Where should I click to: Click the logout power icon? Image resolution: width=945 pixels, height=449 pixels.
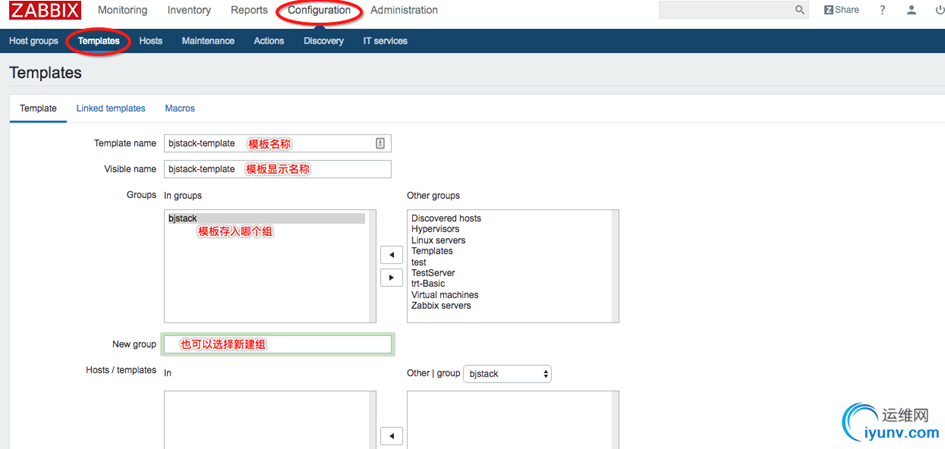[x=940, y=10]
